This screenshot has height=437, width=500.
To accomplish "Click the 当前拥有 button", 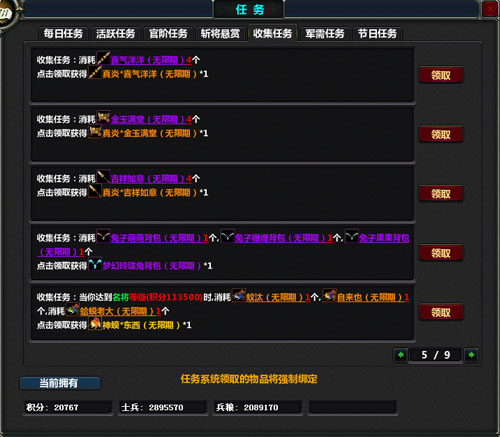I will 60,383.
